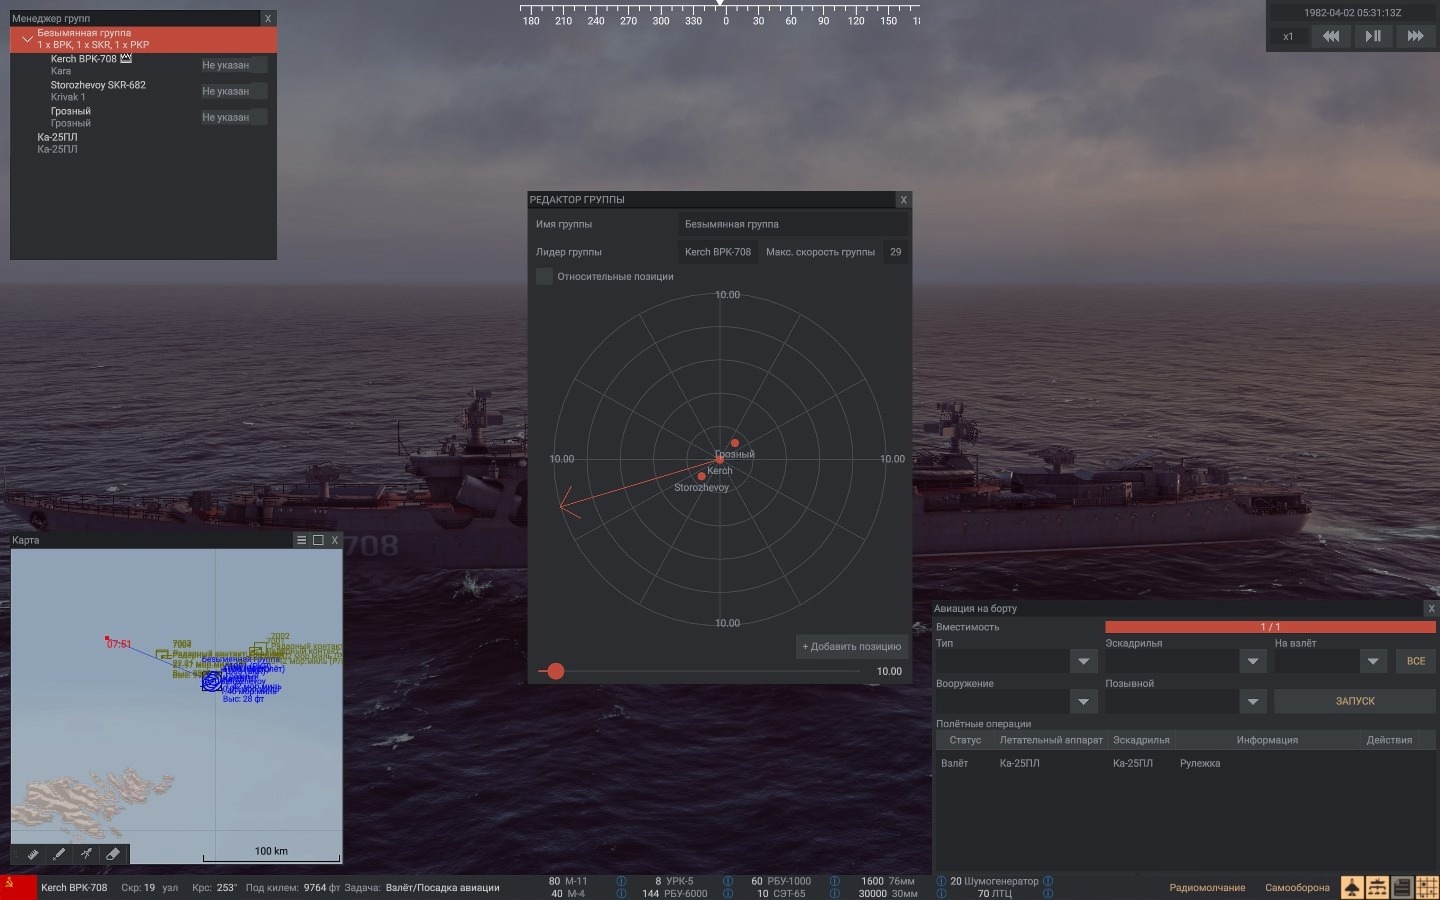
Task: Open the Тип aircraft type dropdown
Action: (1083, 661)
